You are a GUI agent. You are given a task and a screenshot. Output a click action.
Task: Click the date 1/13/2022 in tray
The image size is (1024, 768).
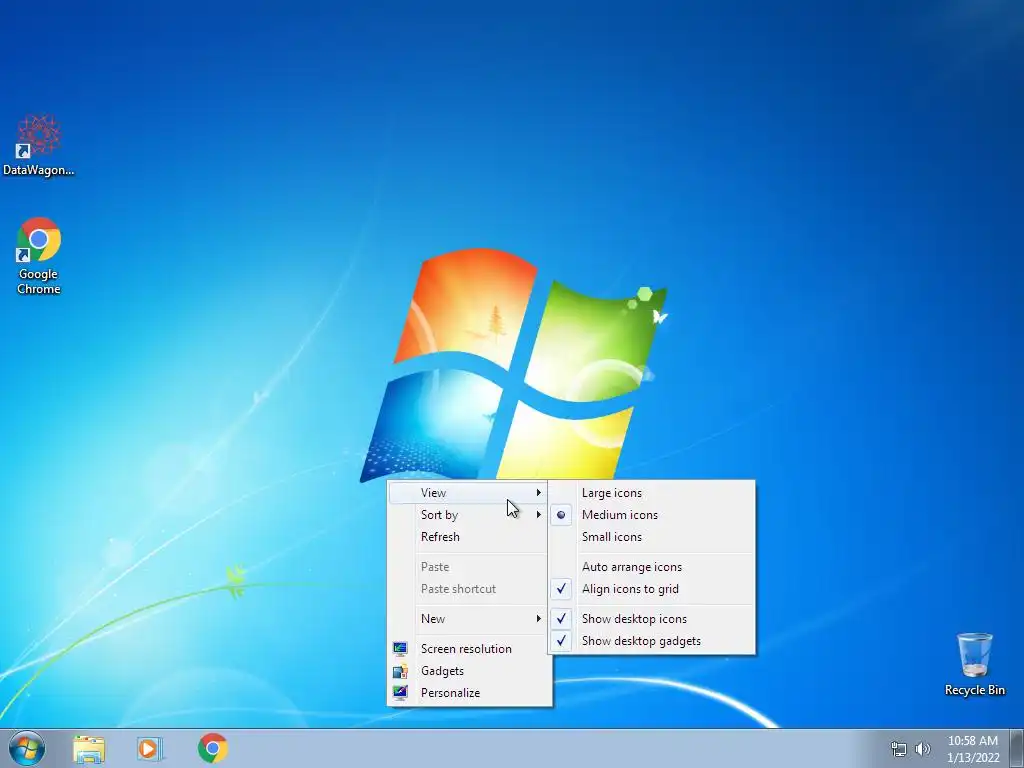[973, 758]
